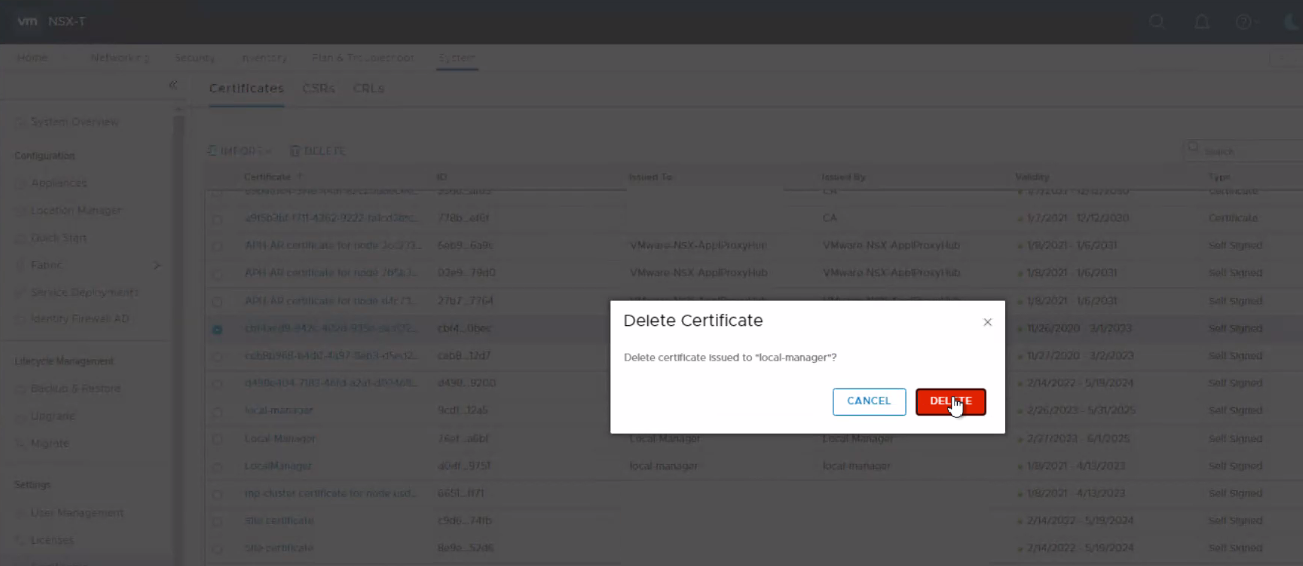The height and width of the screenshot is (566, 1303).
Task: Click the DELETE toolbar button with trash icon
Action: click(318, 151)
